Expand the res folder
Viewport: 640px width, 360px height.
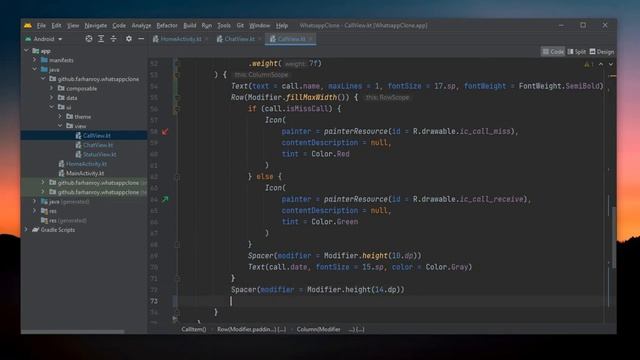[x=35, y=211]
